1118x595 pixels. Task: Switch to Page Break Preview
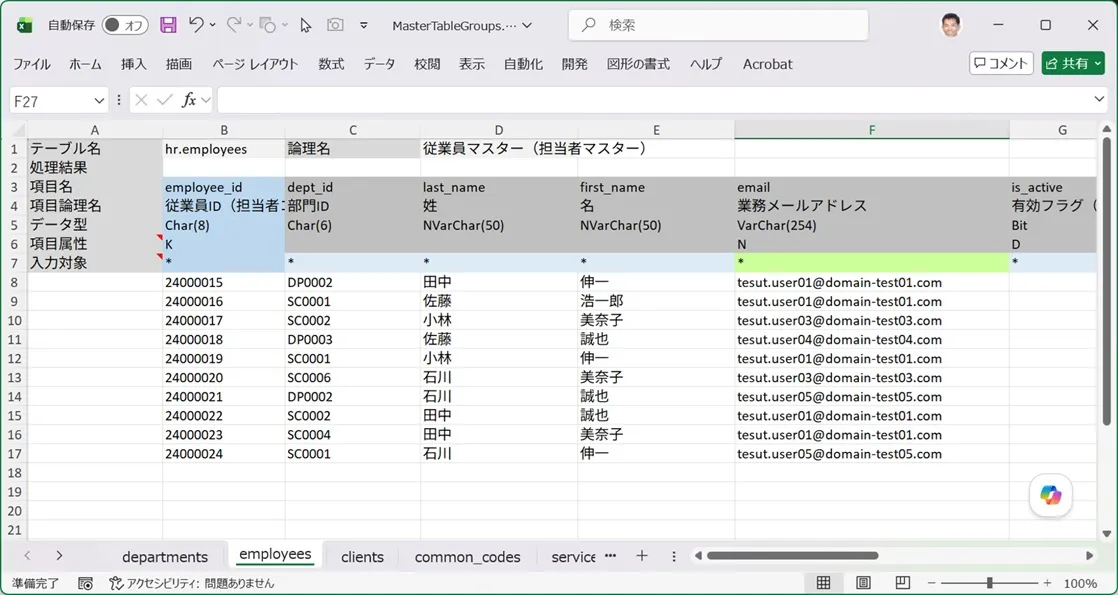(x=903, y=583)
